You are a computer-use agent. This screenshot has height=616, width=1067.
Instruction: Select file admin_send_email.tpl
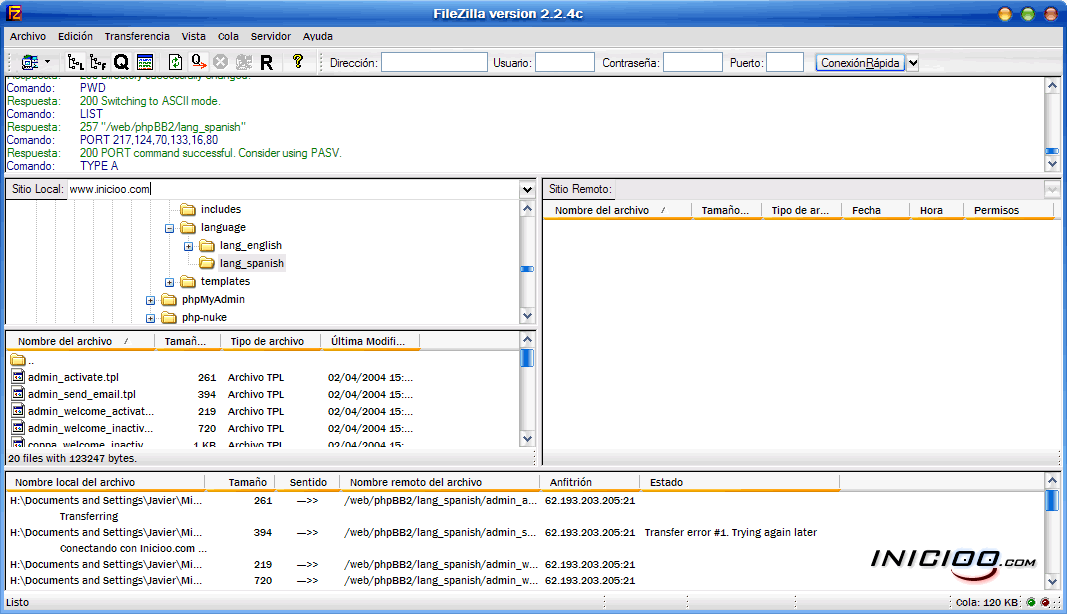82,394
